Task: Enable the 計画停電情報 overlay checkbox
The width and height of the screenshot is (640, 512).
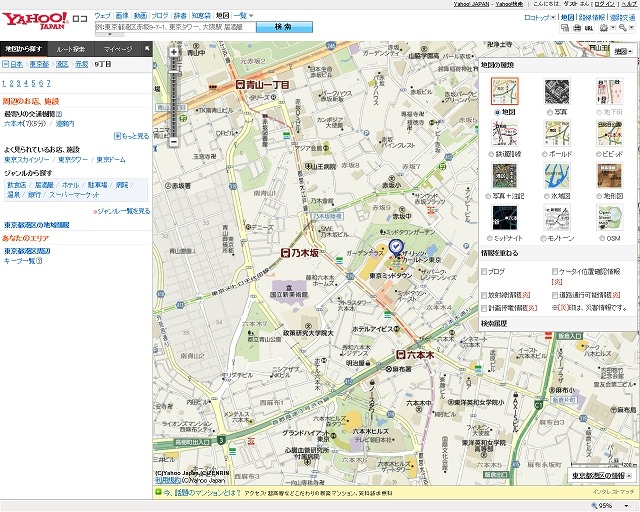Action: [484, 307]
